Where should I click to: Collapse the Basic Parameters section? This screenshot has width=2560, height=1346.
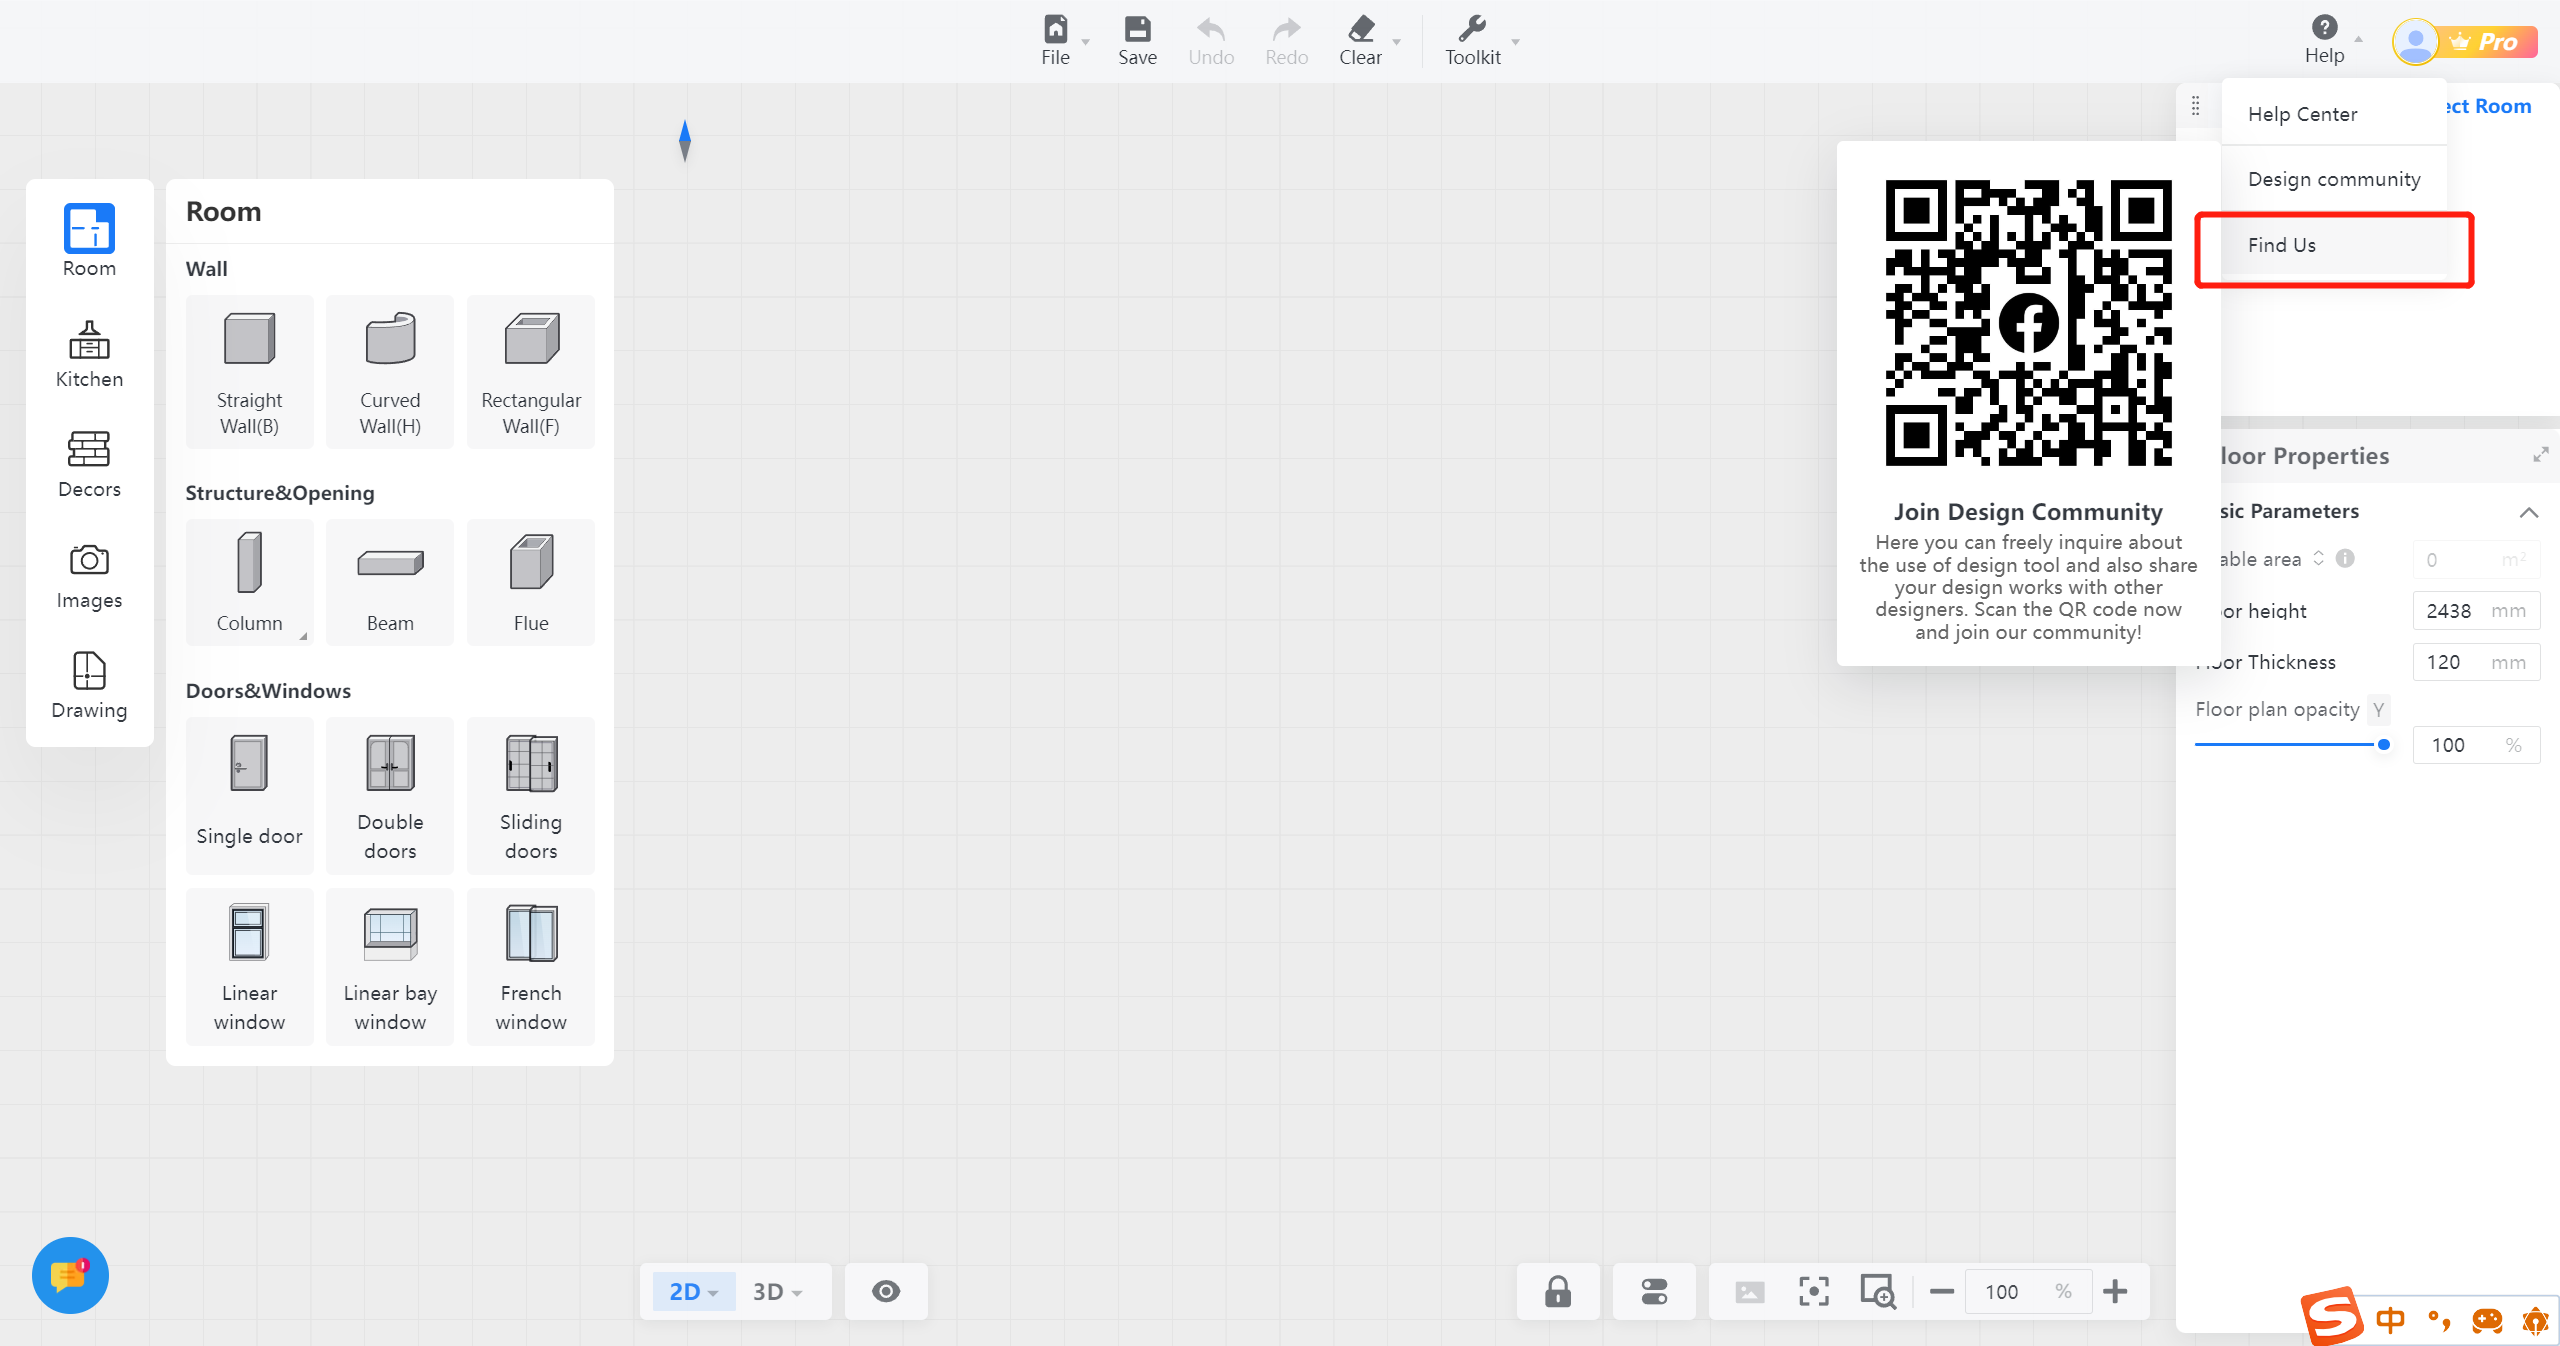2529,512
